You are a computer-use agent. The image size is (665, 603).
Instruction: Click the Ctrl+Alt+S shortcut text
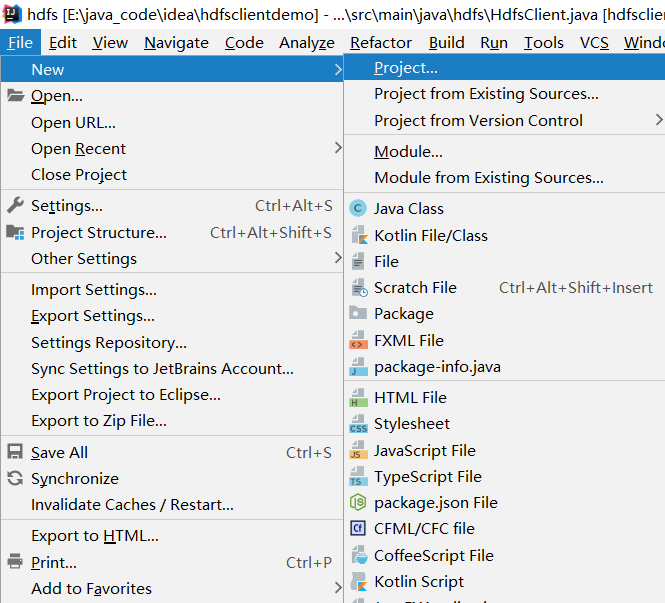[x=293, y=205]
